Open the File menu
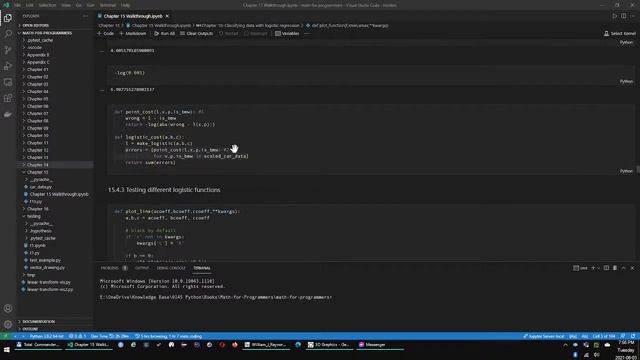The height and width of the screenshot is (360, 640). tap(18, 5)
